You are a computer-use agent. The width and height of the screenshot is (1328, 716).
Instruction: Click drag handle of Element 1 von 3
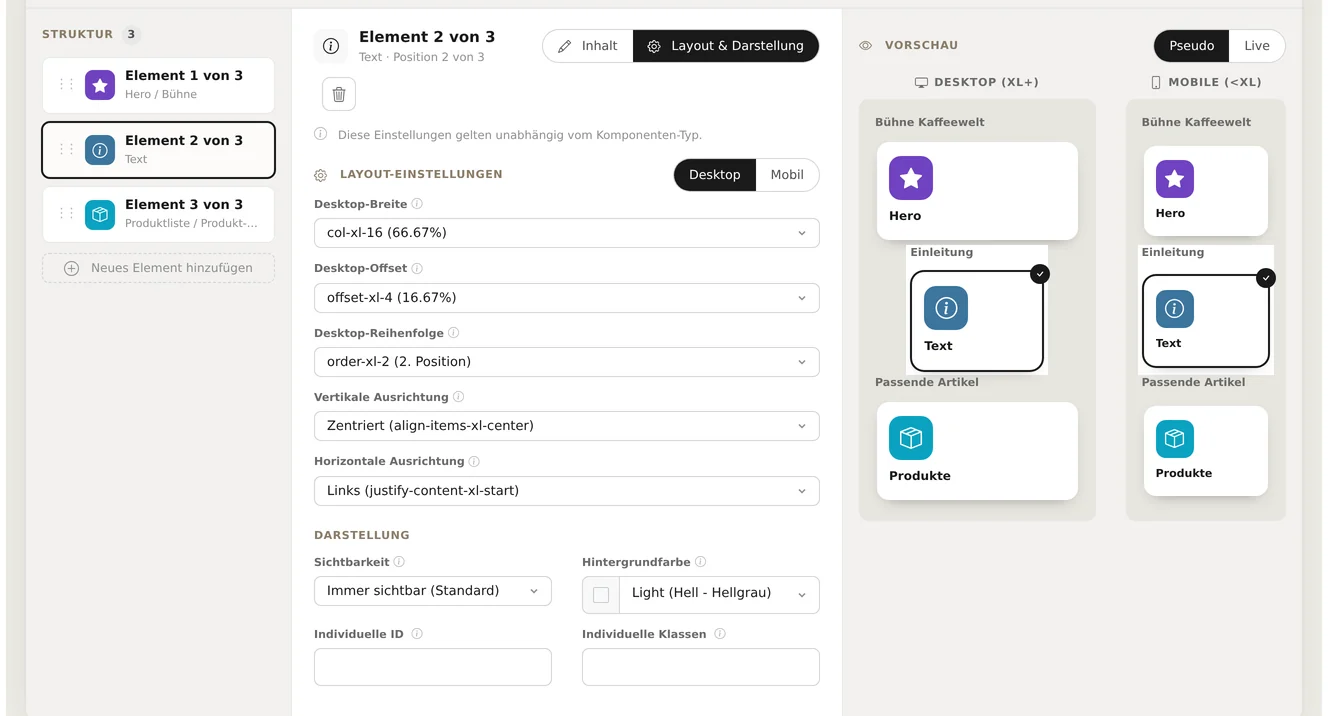click(x=66, y=85)
